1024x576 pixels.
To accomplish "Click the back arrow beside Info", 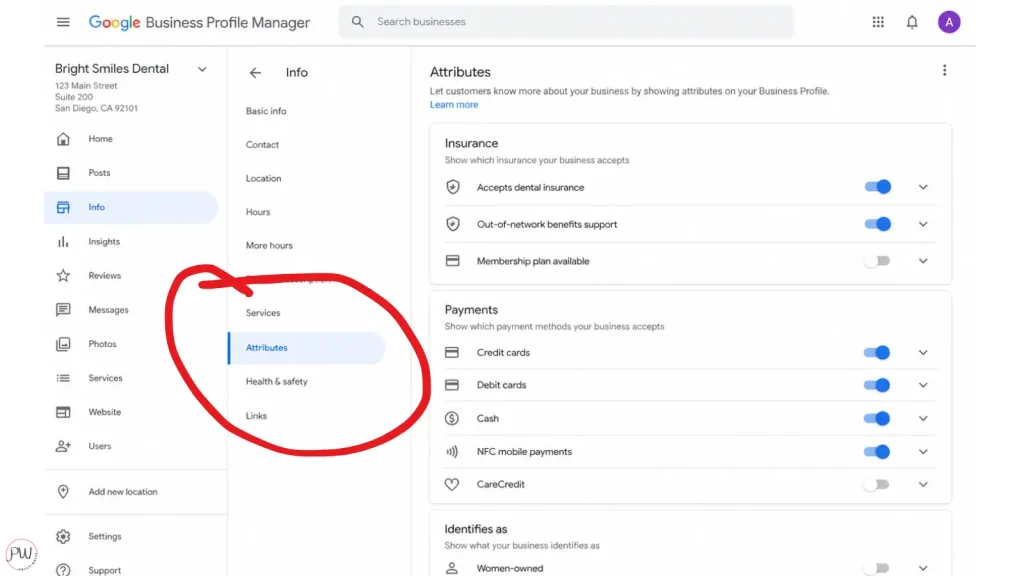I will (255, 73).
